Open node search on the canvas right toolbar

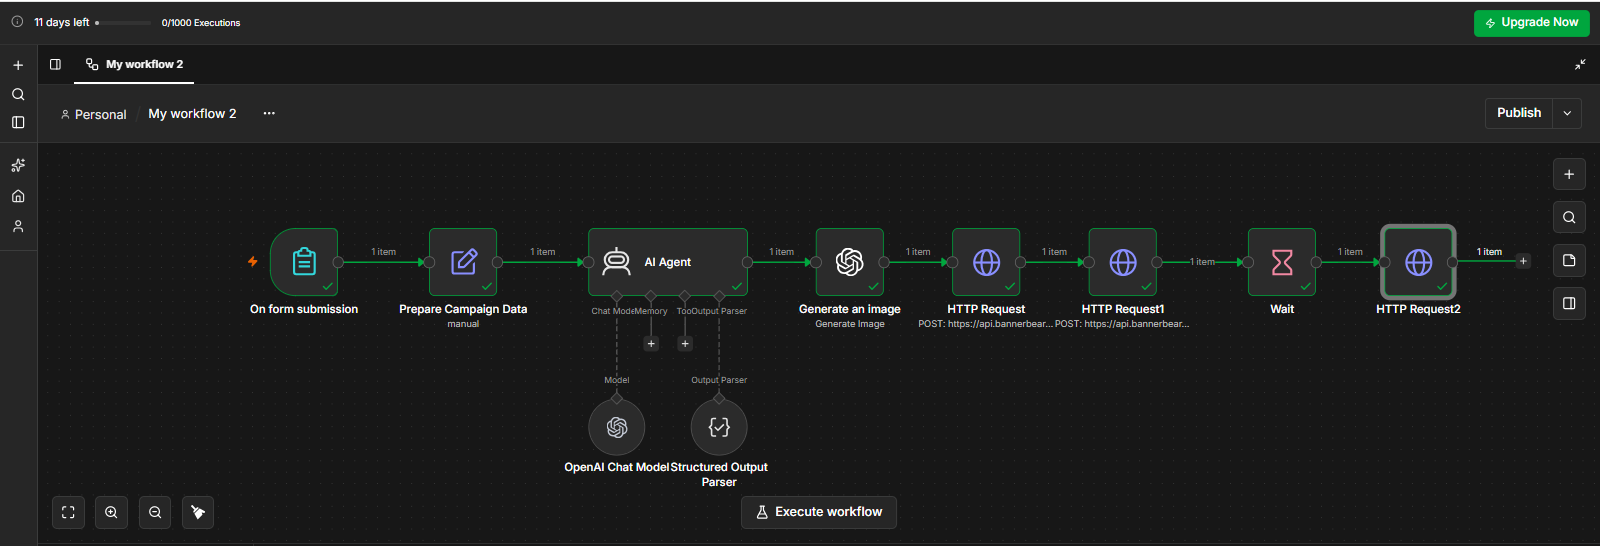pyautogui.click(x=1569, y=217)
